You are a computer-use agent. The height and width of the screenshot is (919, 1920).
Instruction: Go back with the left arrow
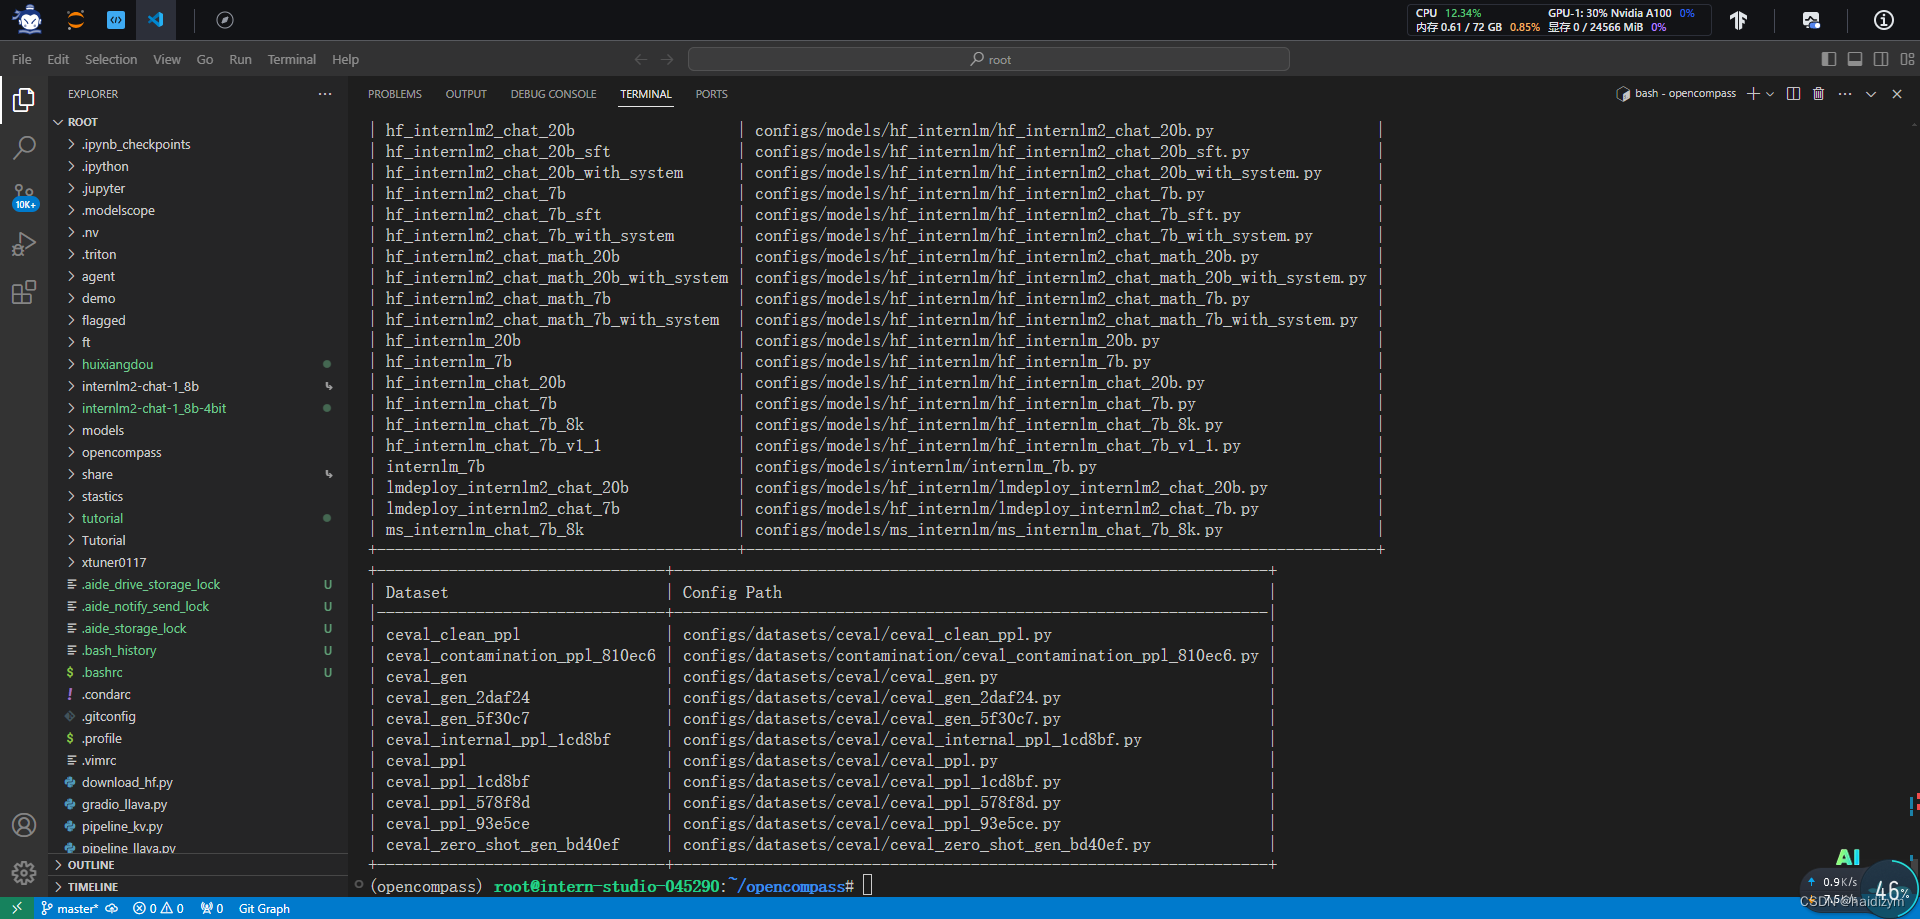(641, 60)
